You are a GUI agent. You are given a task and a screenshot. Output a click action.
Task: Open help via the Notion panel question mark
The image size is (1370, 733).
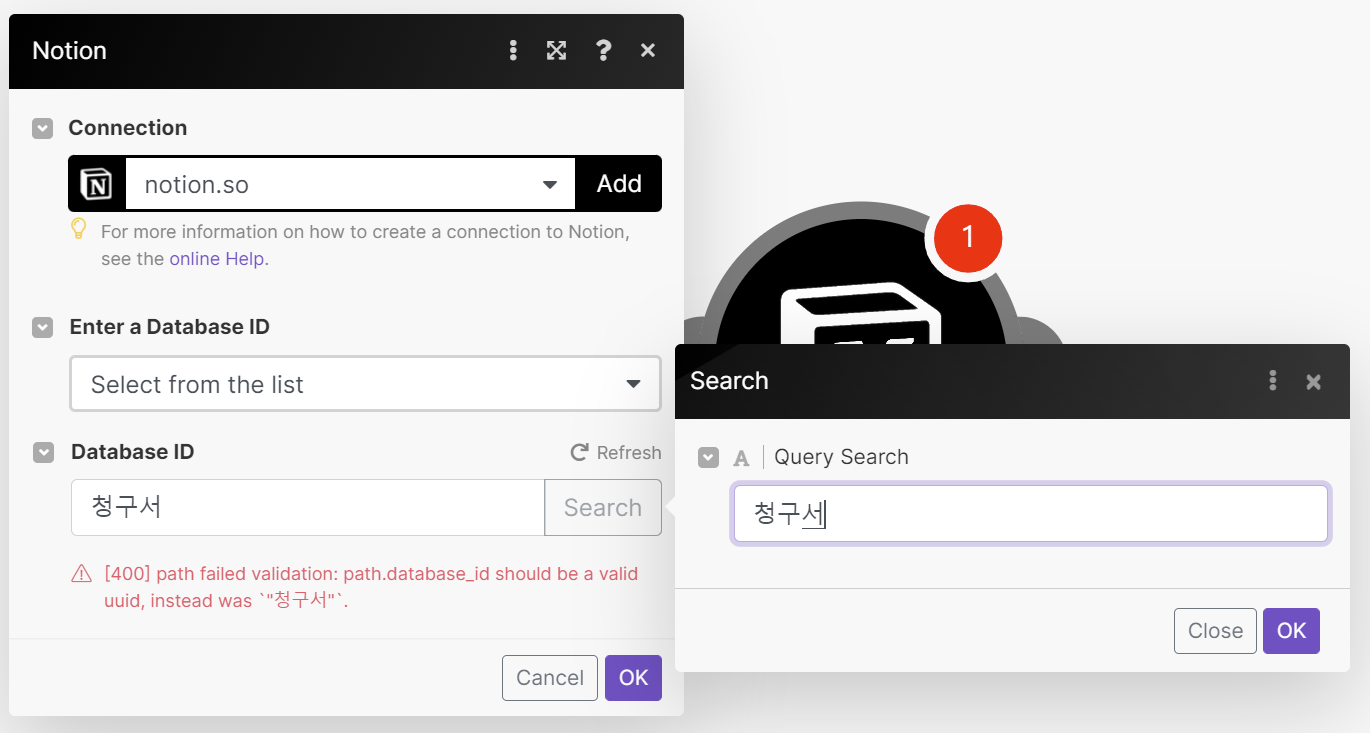point(603,50)
